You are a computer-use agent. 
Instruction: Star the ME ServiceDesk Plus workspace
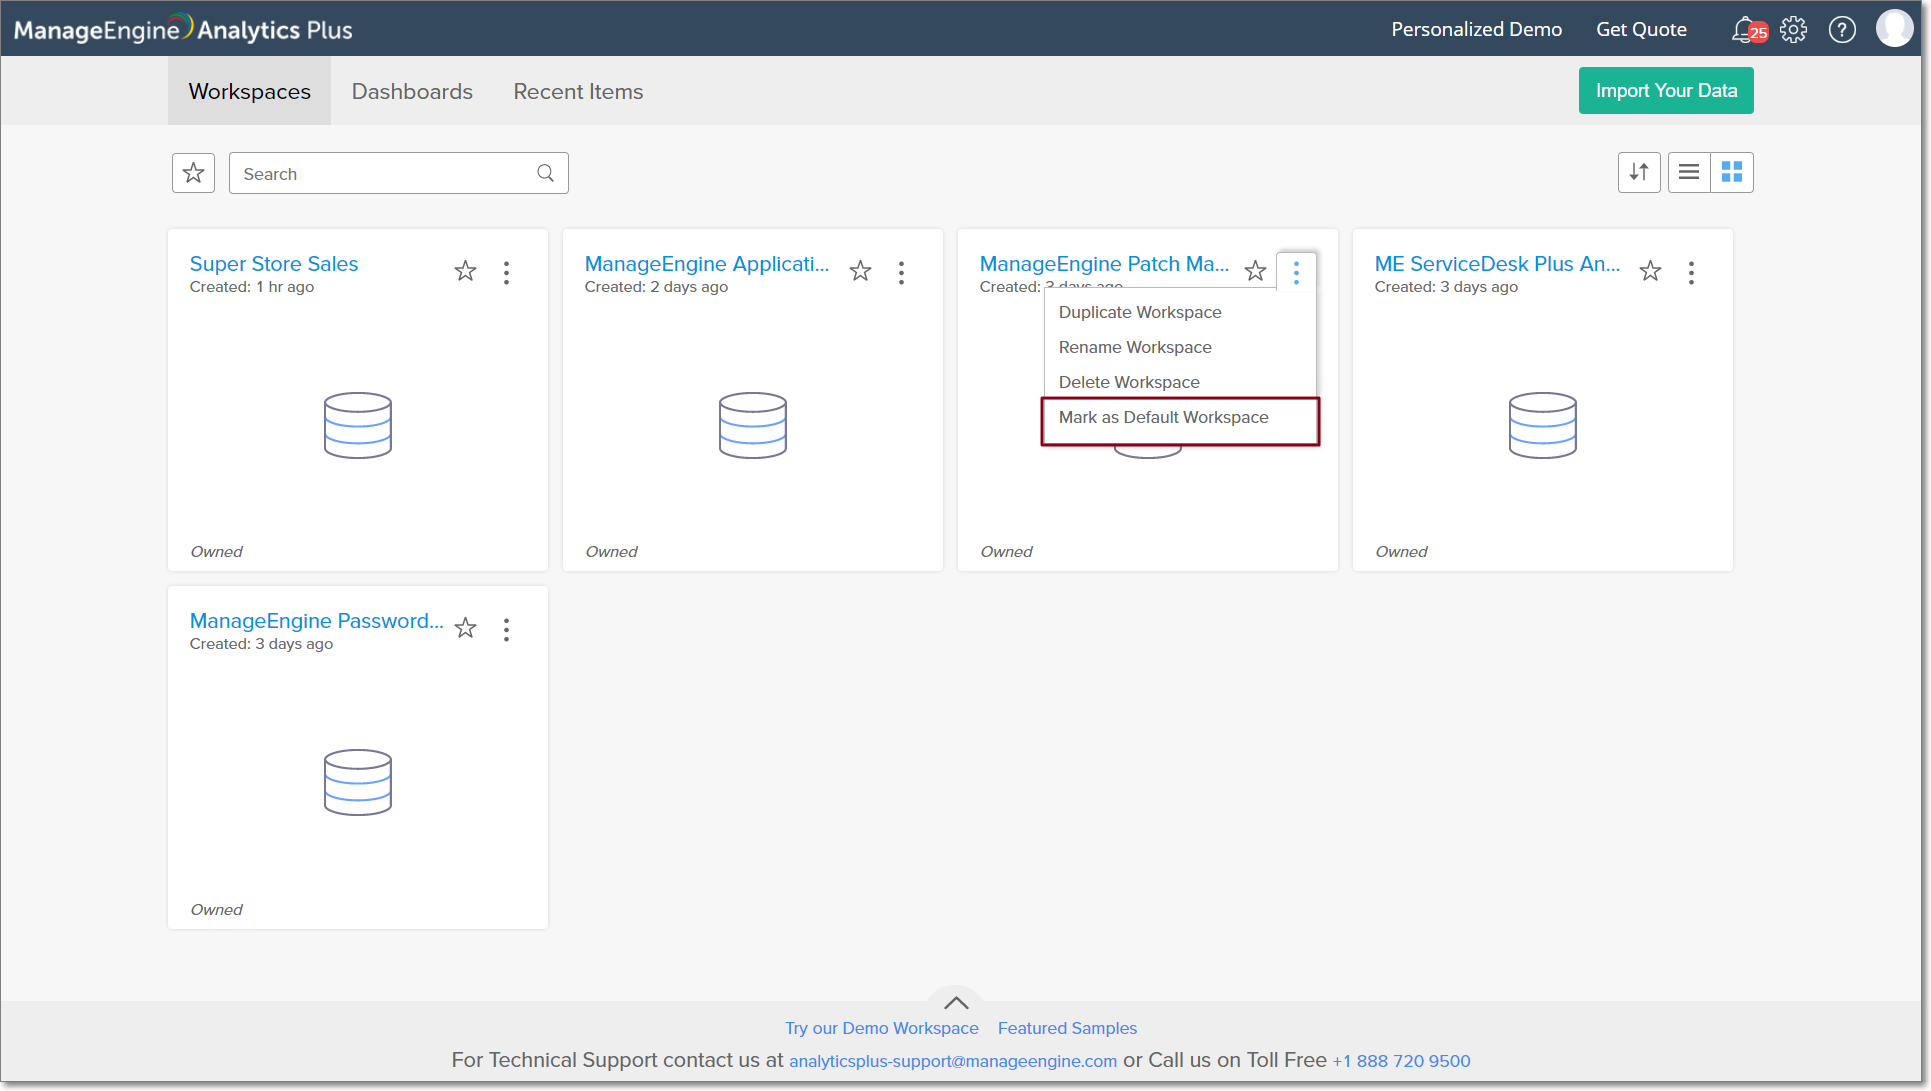[1650, 271]
